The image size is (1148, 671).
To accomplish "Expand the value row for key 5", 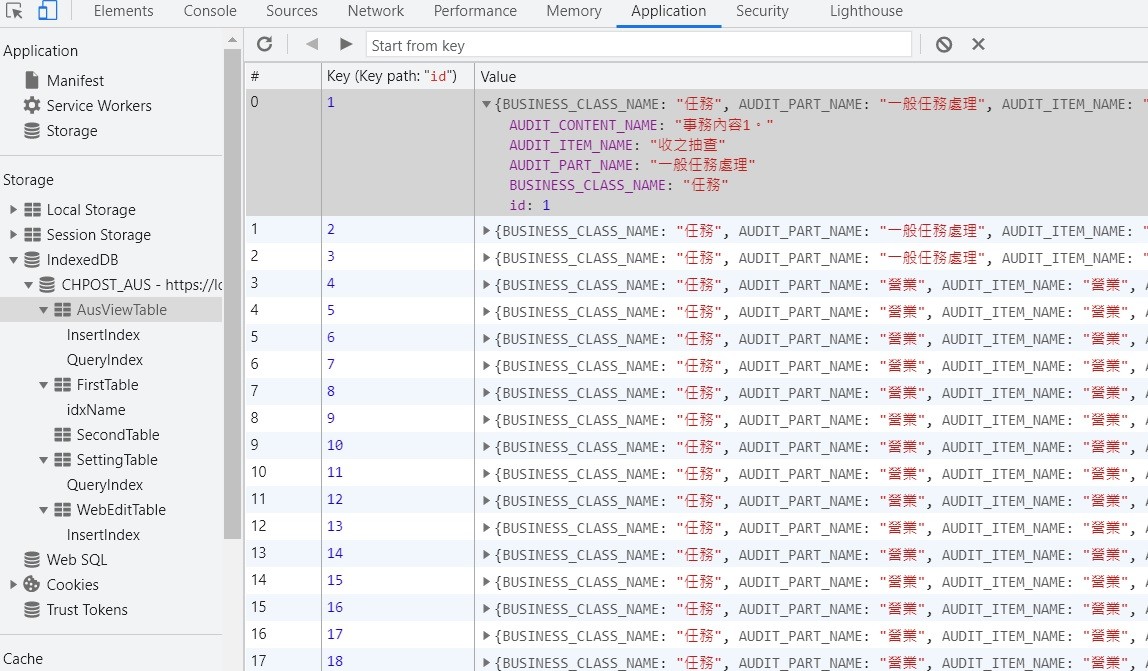I will click(x=487, y=312).
